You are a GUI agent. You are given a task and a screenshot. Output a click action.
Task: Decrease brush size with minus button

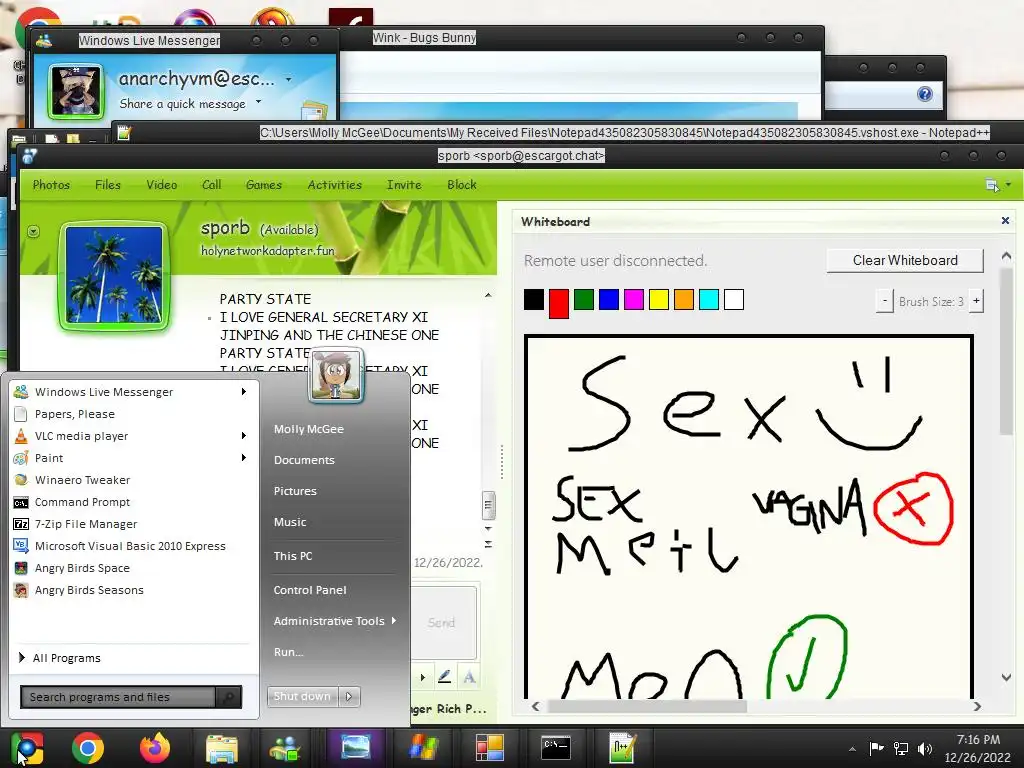click(x=885, y=301)
